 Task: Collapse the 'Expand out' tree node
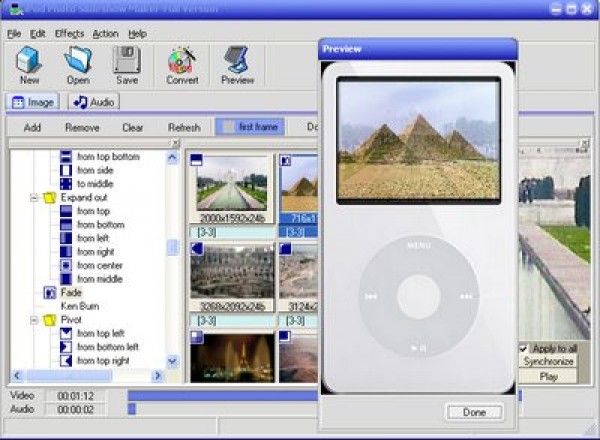[34, 198]
